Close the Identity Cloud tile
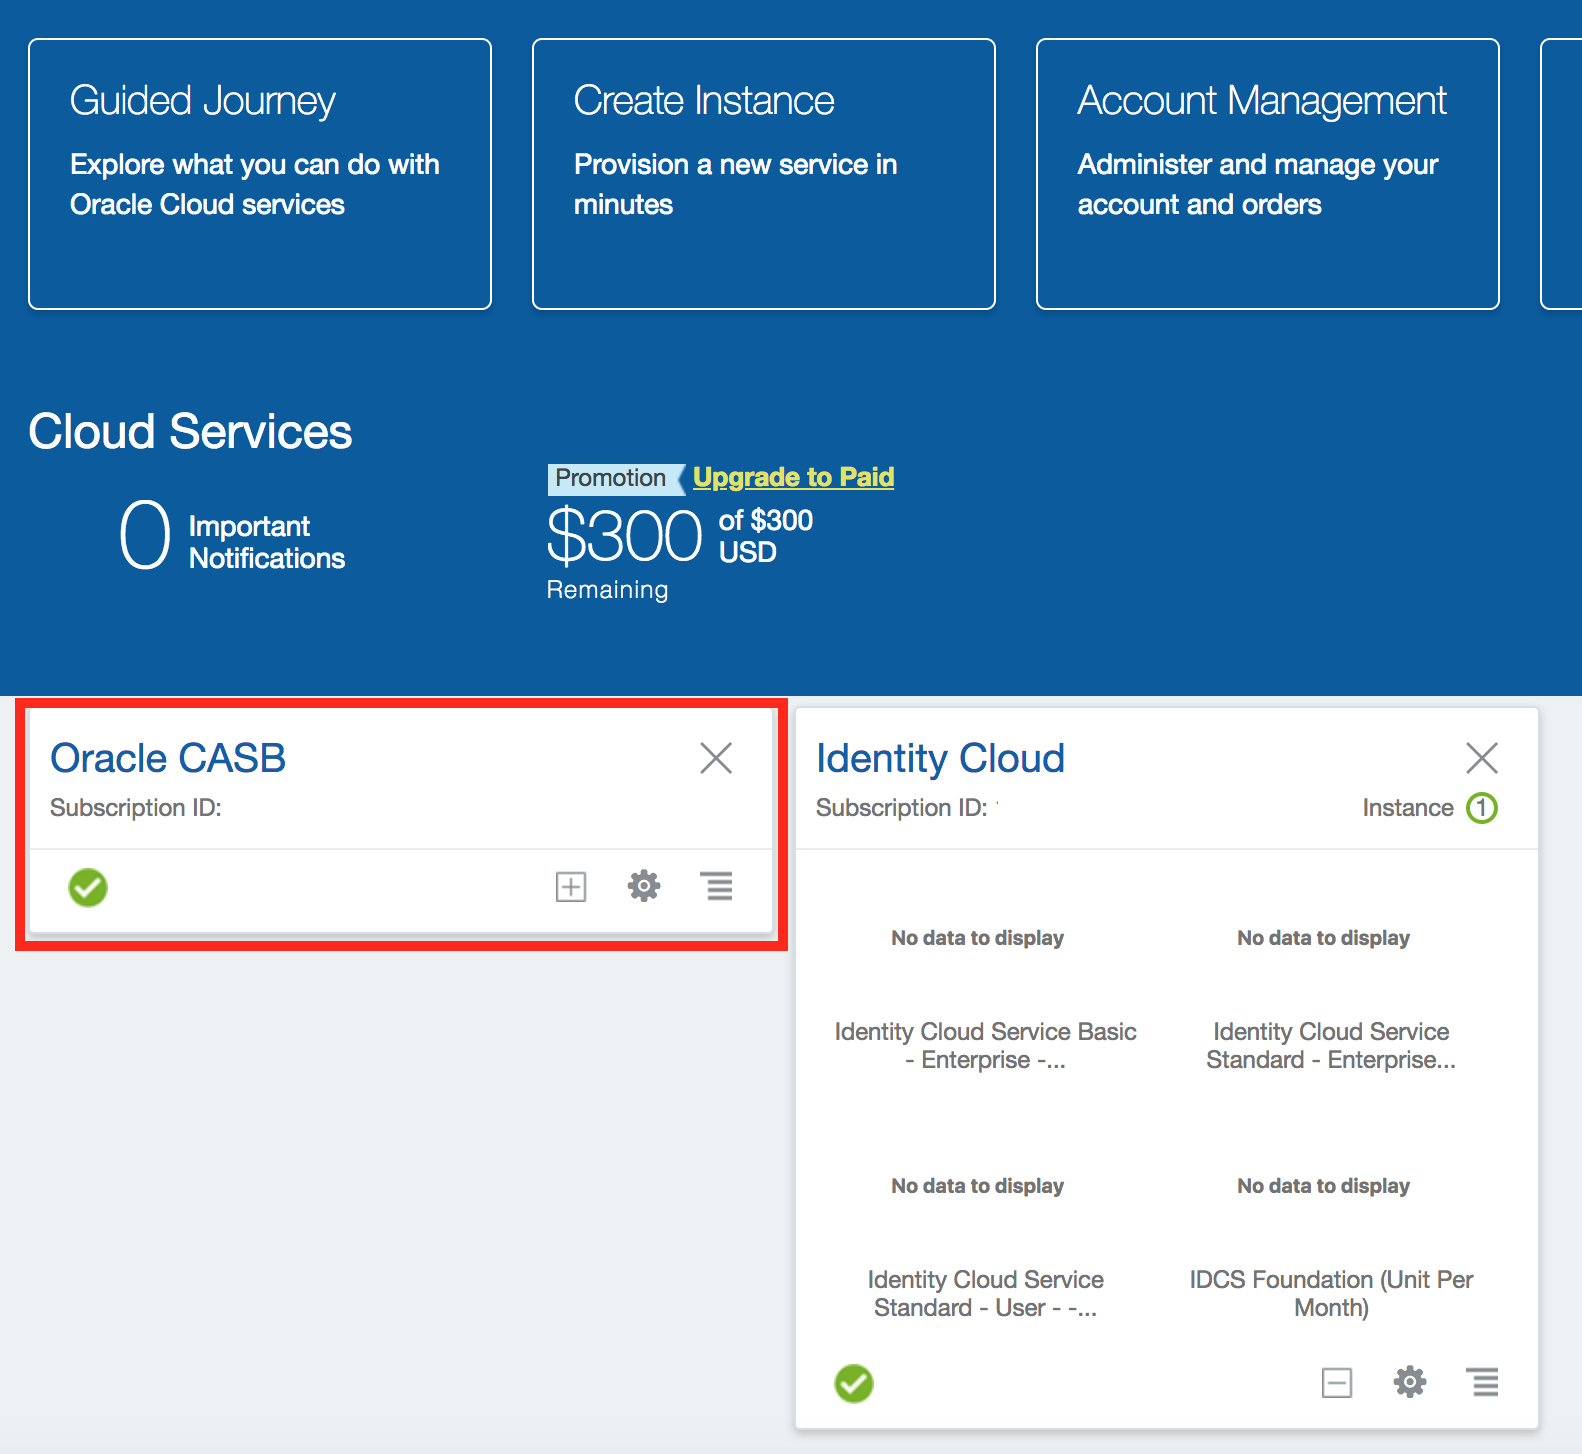 tap(1482, 758)
